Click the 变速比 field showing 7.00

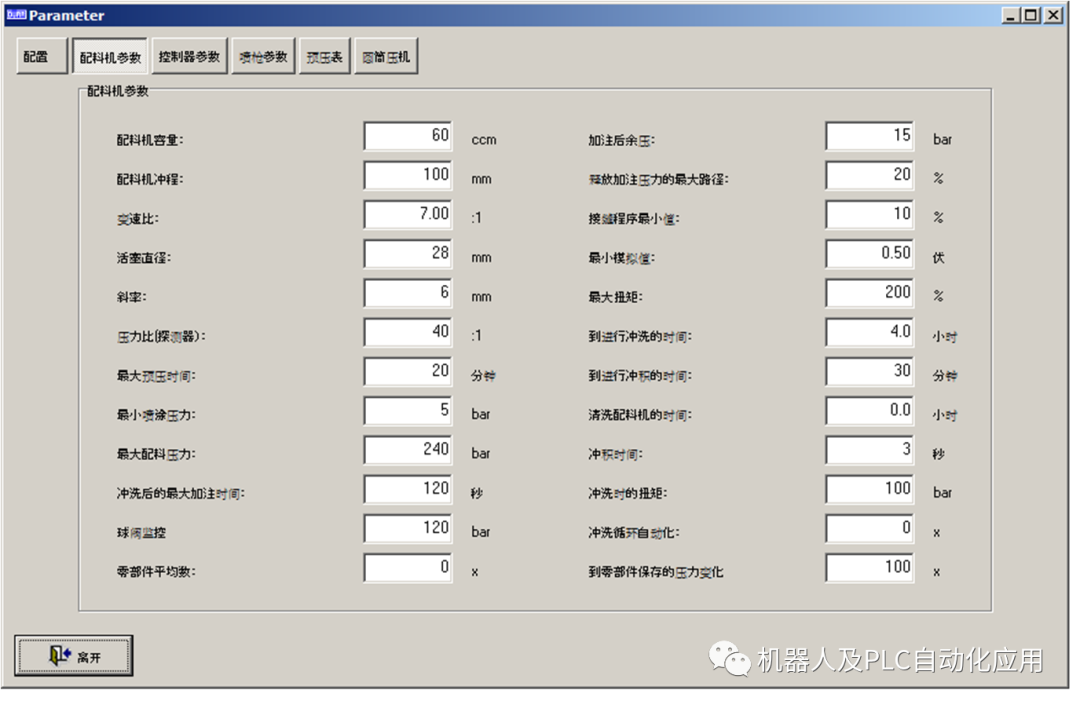(x=407, y=214)
